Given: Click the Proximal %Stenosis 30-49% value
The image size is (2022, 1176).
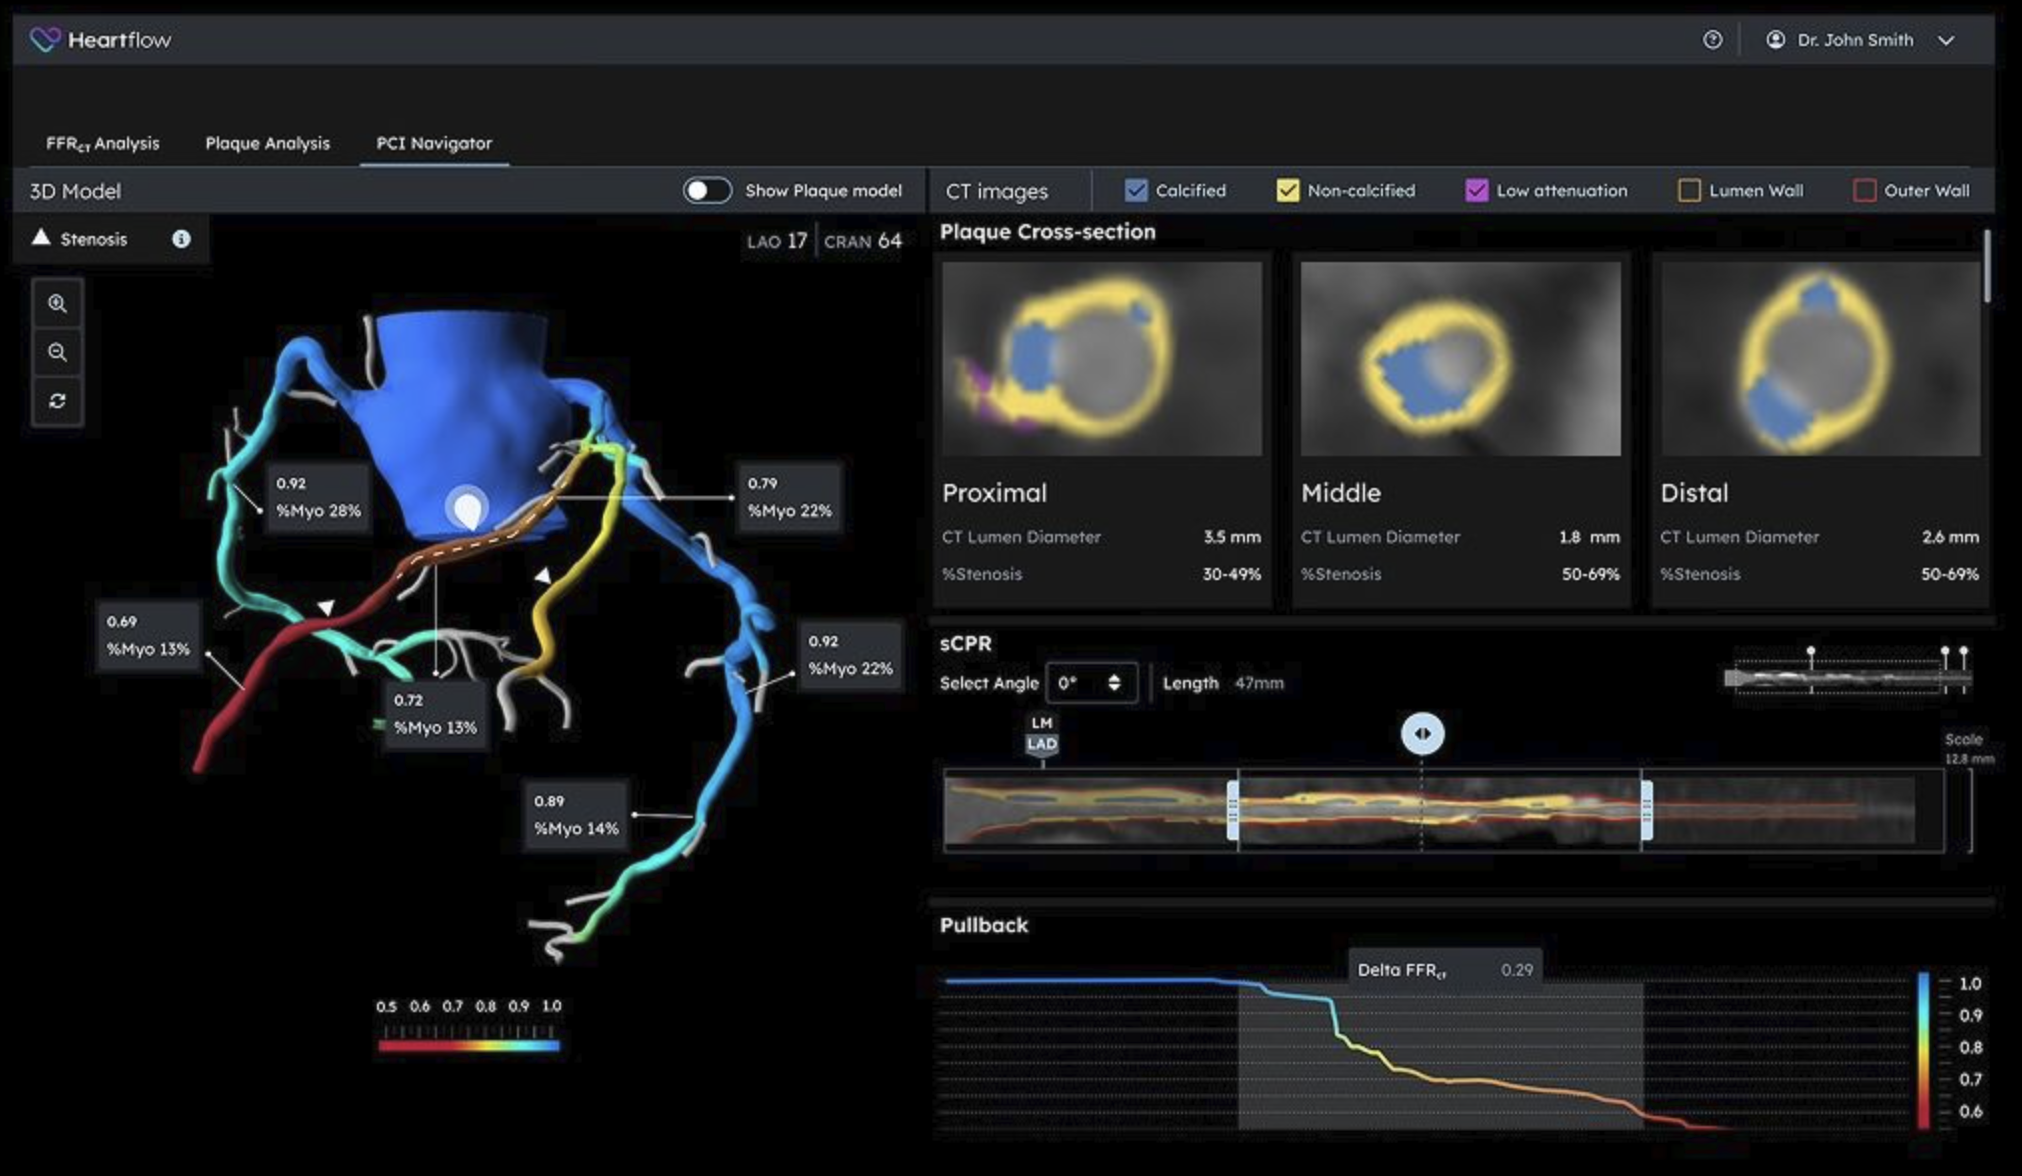Looking at the screenshot, I should 1232,574.
